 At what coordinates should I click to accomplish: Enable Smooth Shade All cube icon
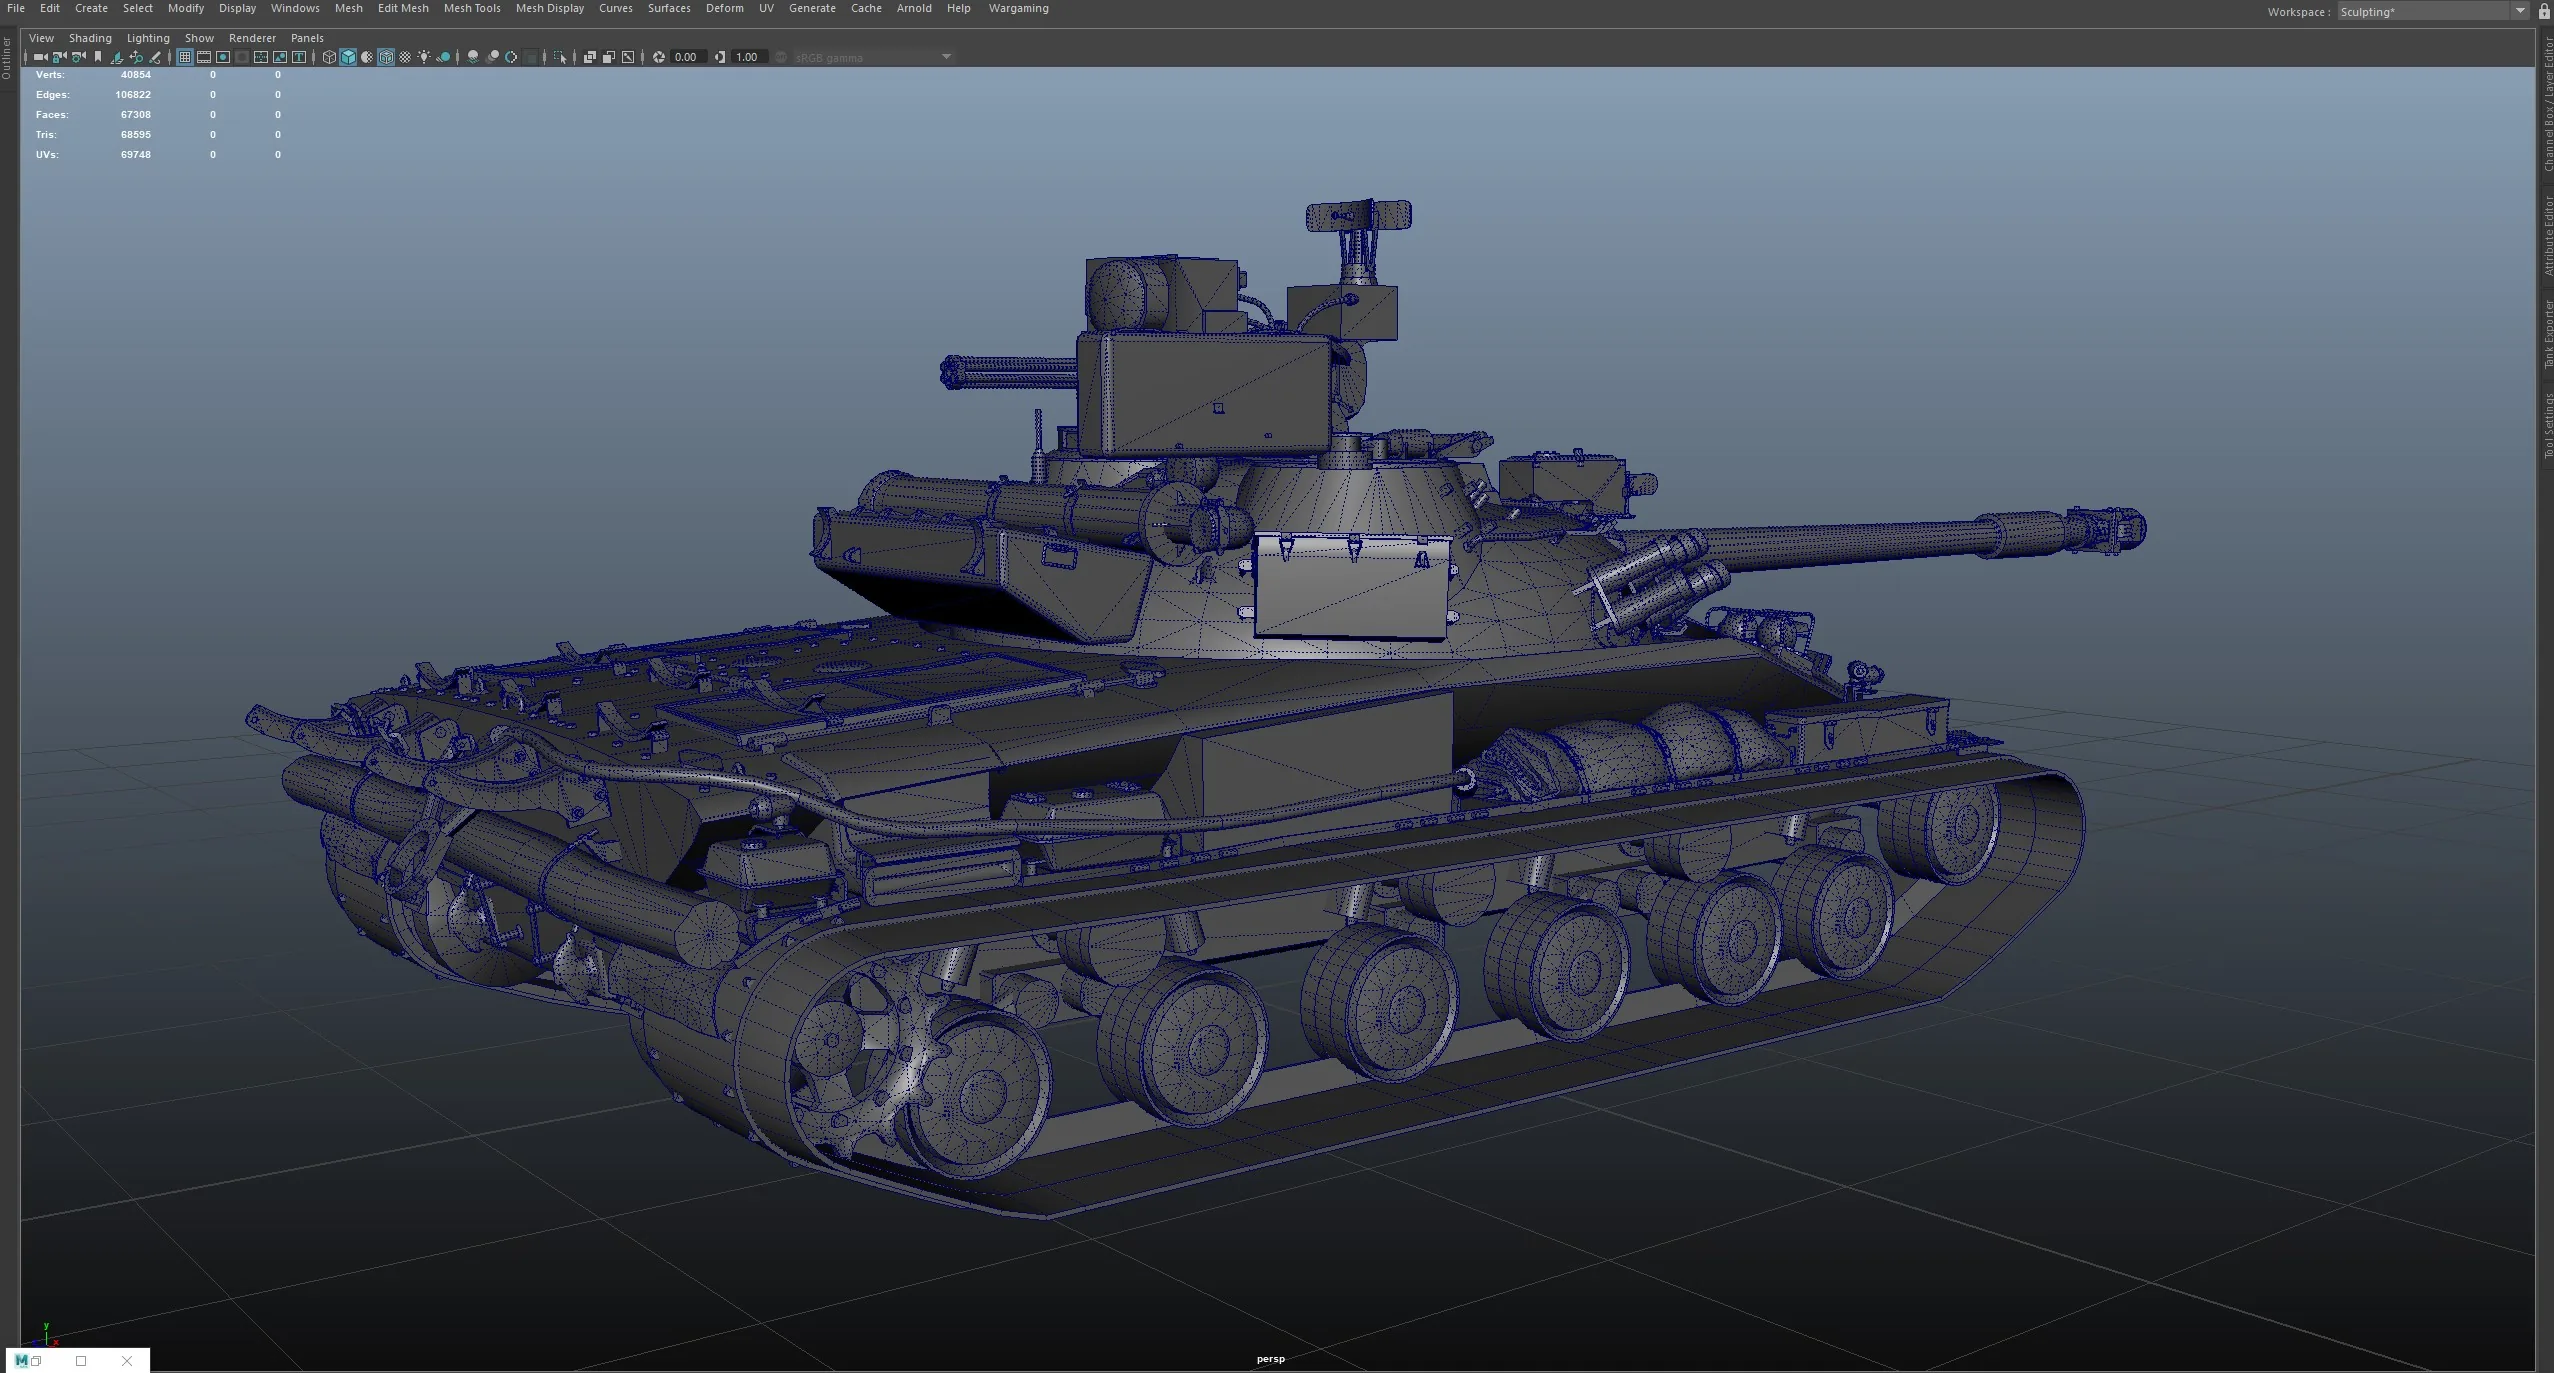click(x=348, y=57)
